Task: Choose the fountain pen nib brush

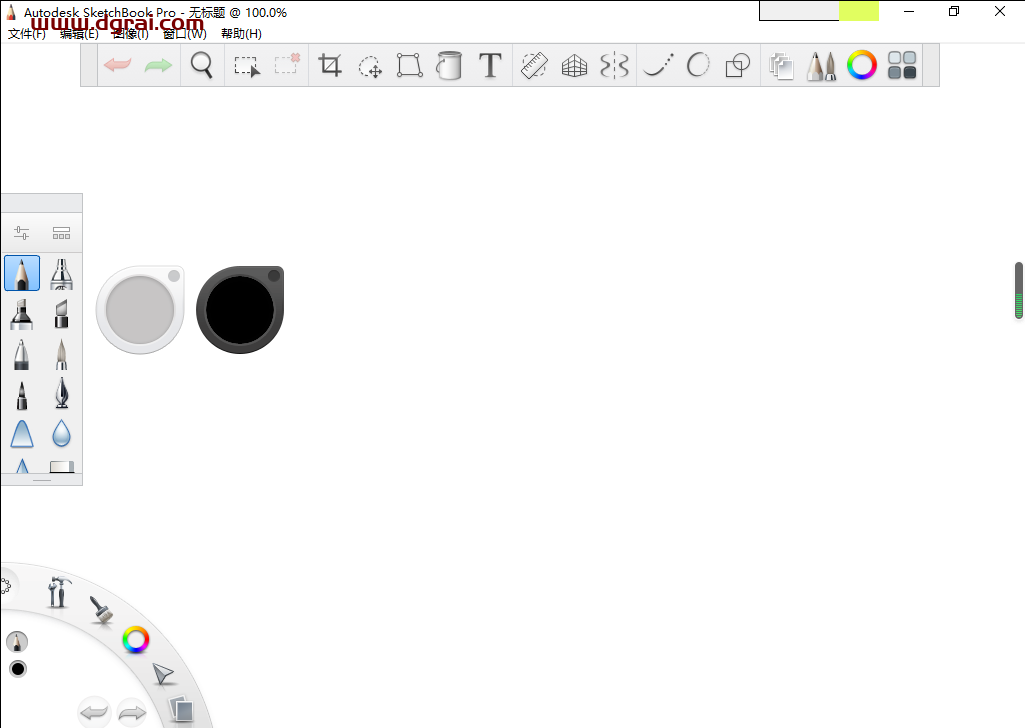Action: pos(61,393)
